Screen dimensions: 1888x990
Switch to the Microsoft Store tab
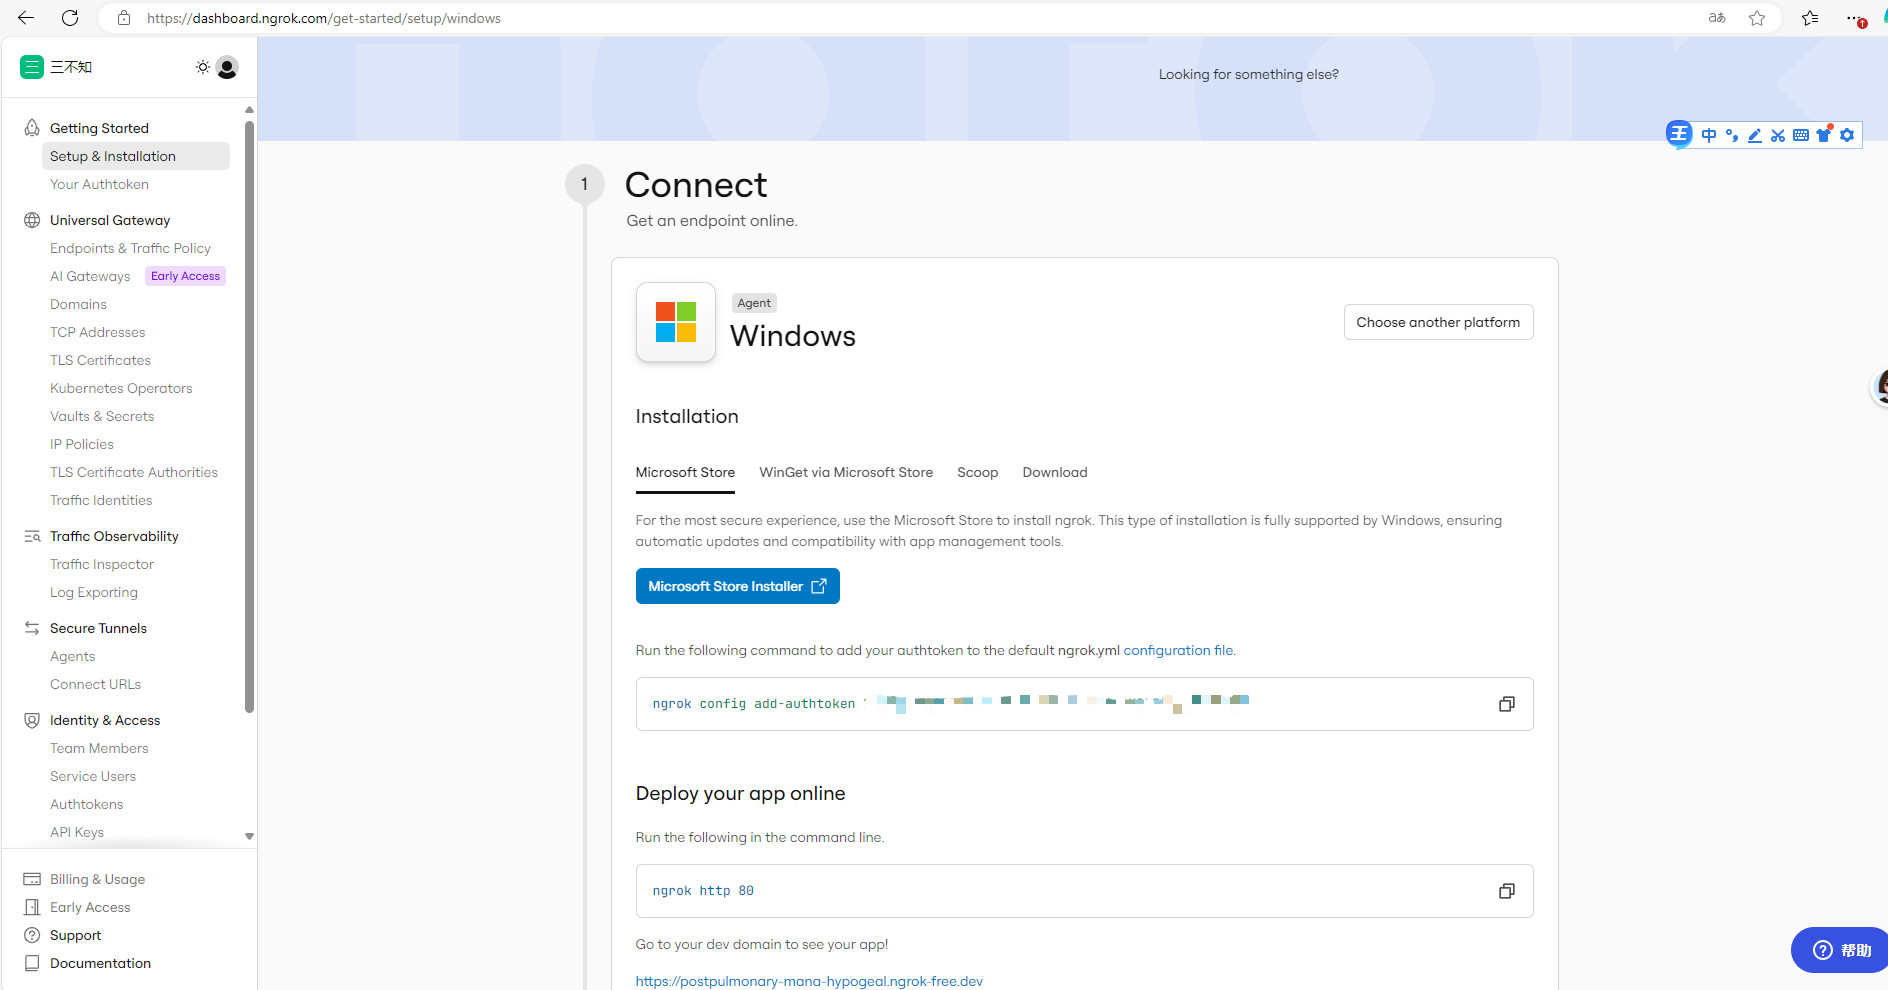tap(685, 472)
